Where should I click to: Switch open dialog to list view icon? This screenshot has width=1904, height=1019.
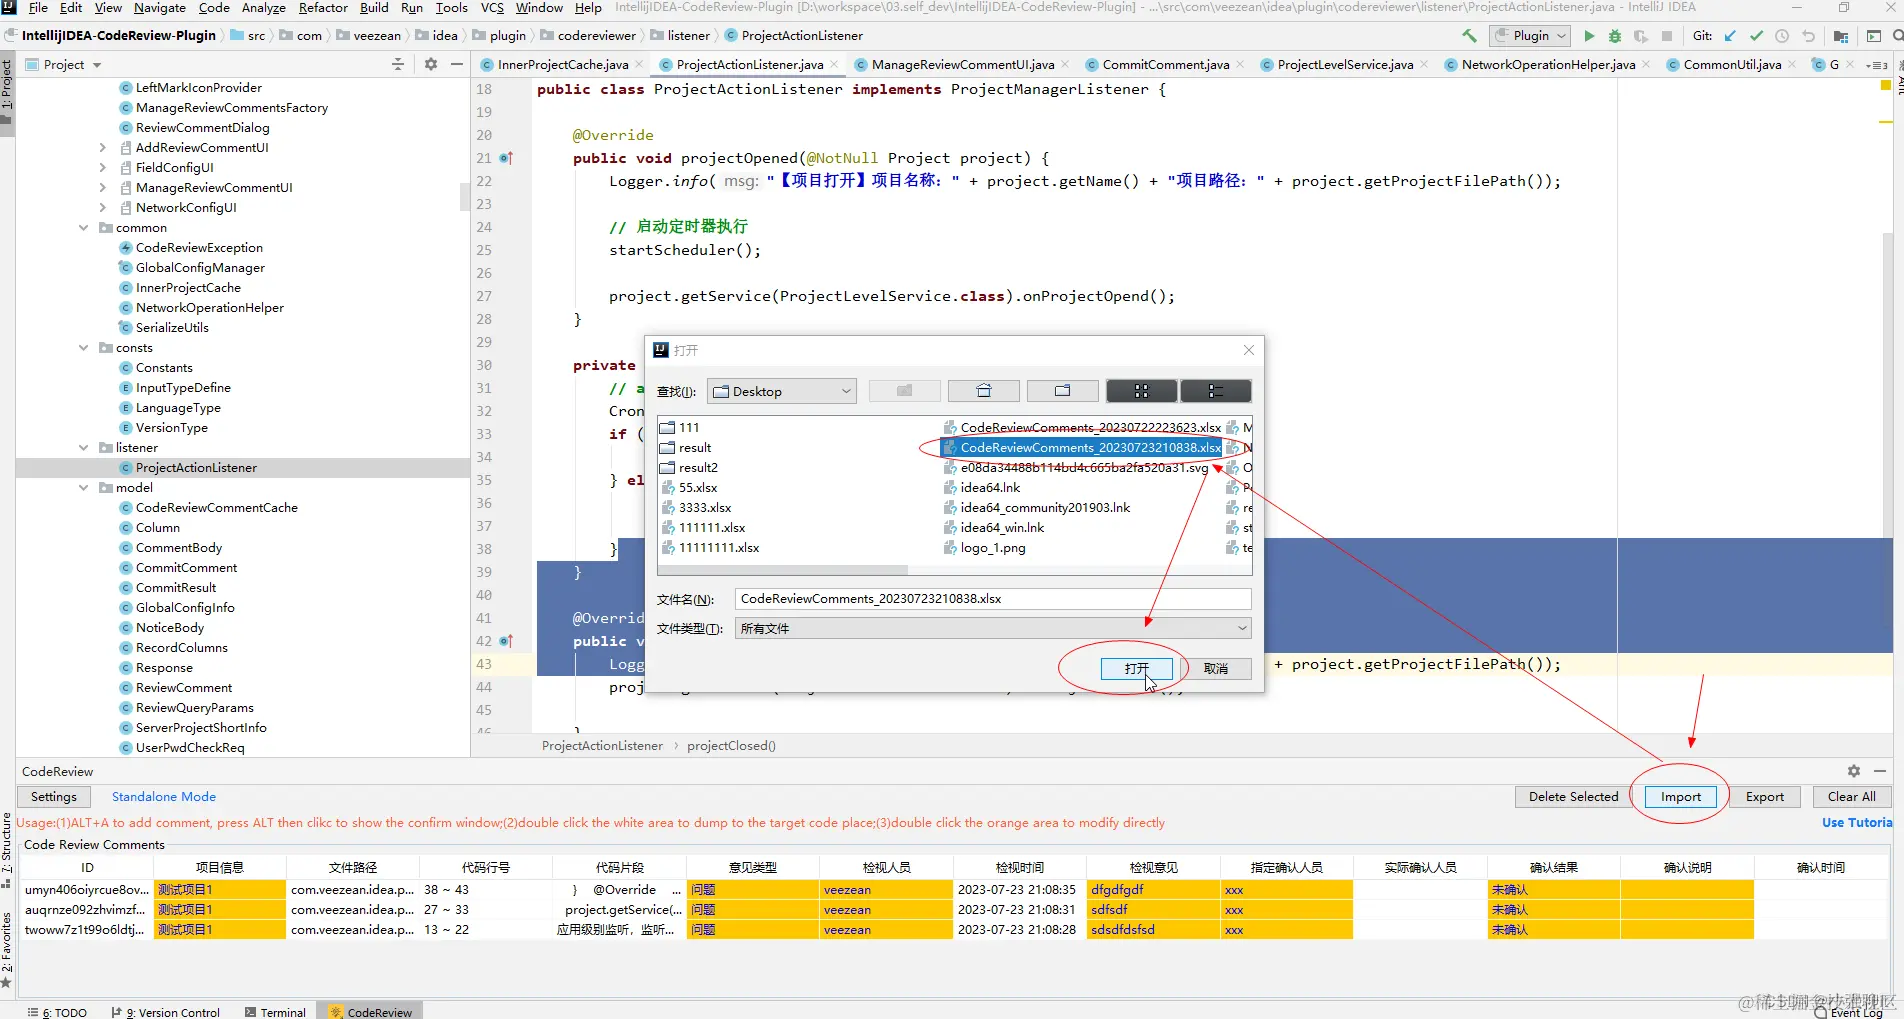coord(1142,391)
